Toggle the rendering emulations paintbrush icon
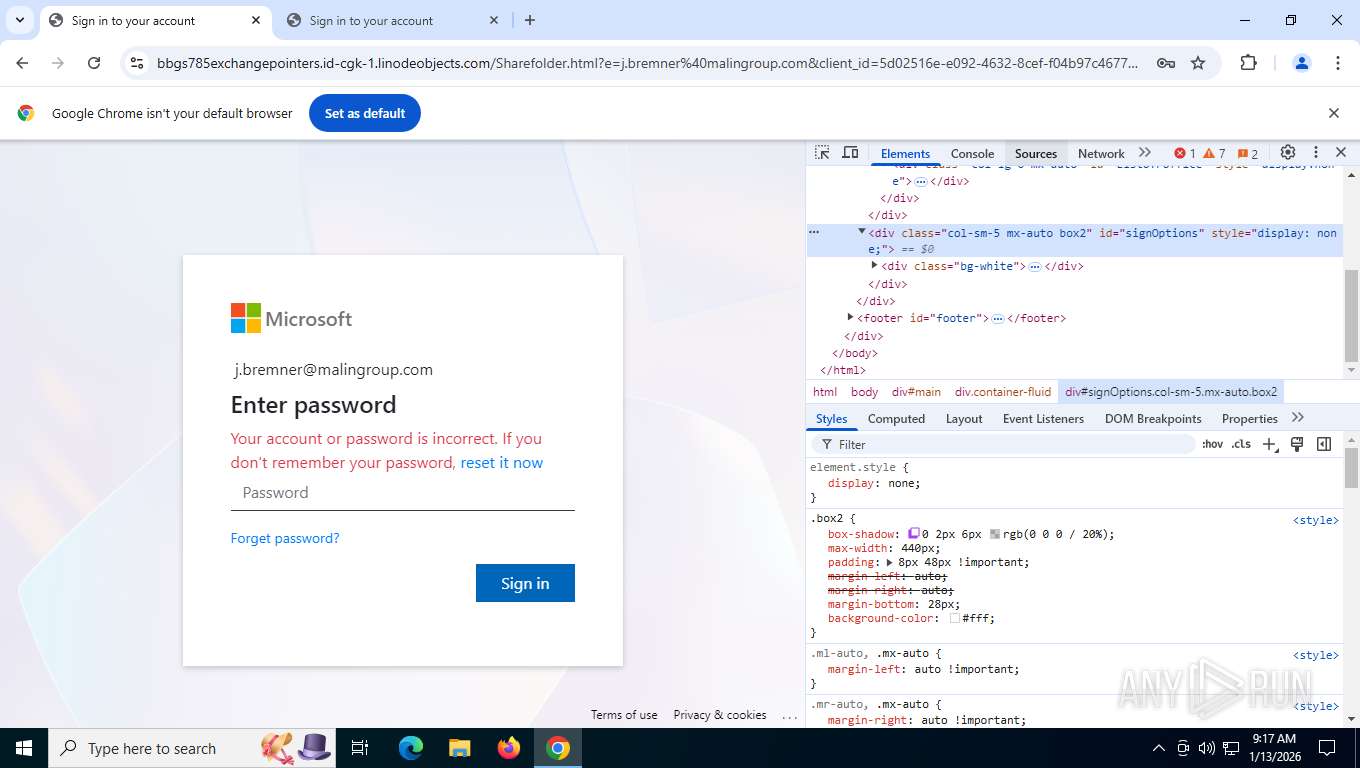Image resolution: width=1360 pixels, height=768 pixels. tap(1297, 444)
